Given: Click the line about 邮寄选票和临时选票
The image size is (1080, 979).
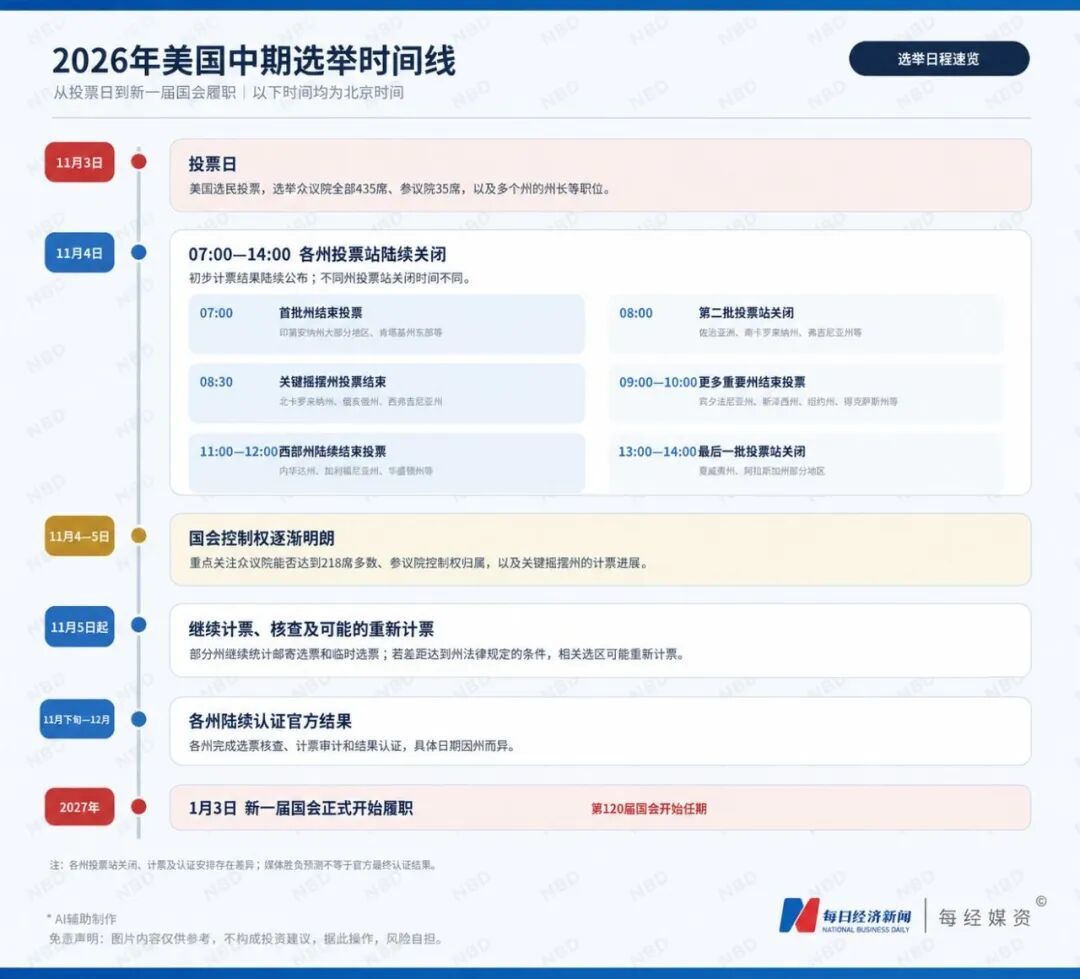Looking at the screenshot, I should coord(437,654).
